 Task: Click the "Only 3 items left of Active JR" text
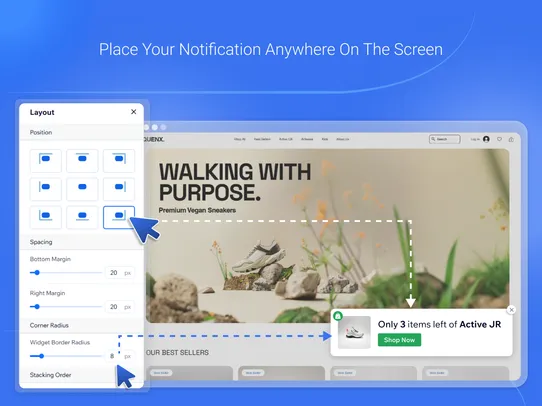(439, 324)
